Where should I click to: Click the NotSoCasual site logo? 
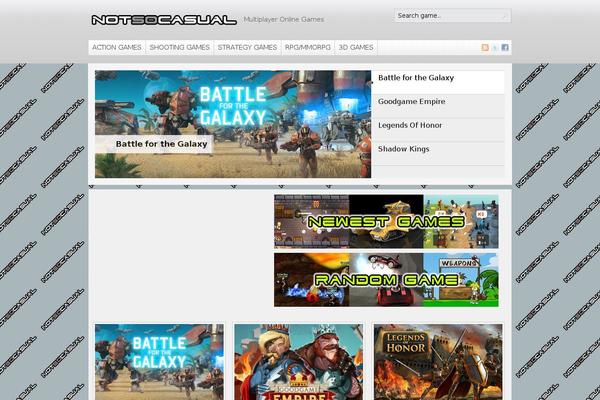[x=164, y=20]
